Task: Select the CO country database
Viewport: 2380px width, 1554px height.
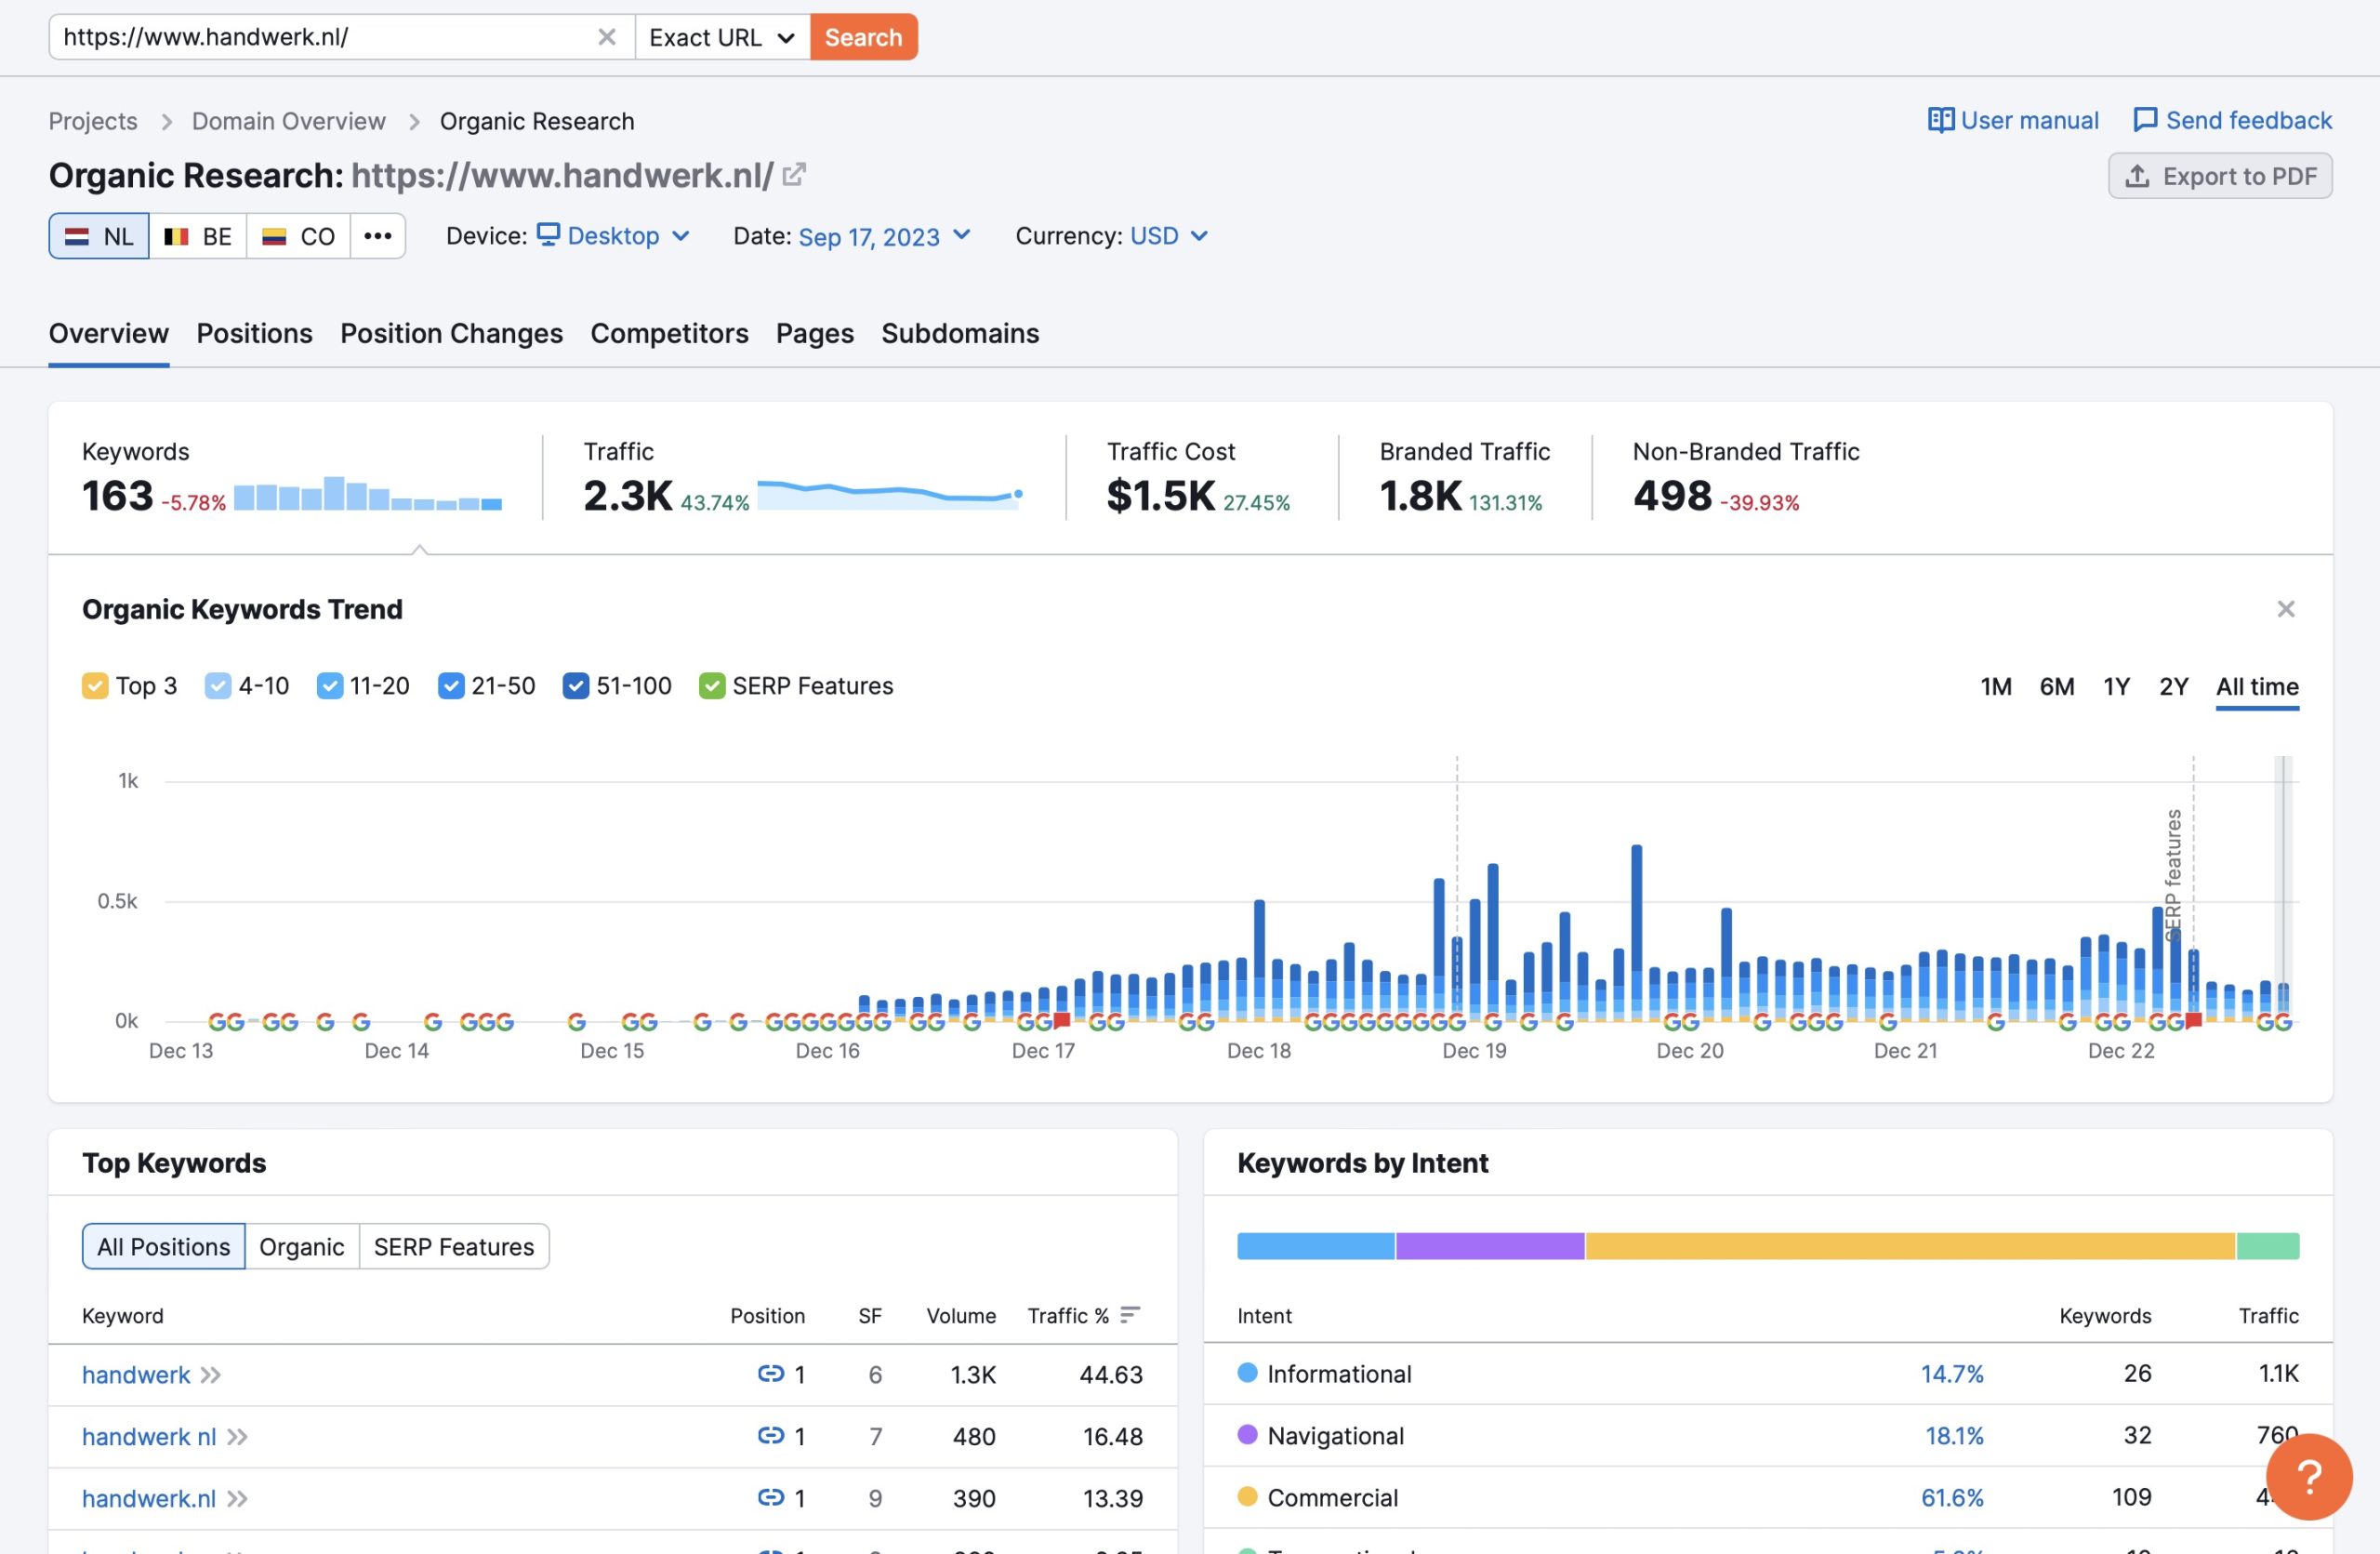Action: click(298, 236)
